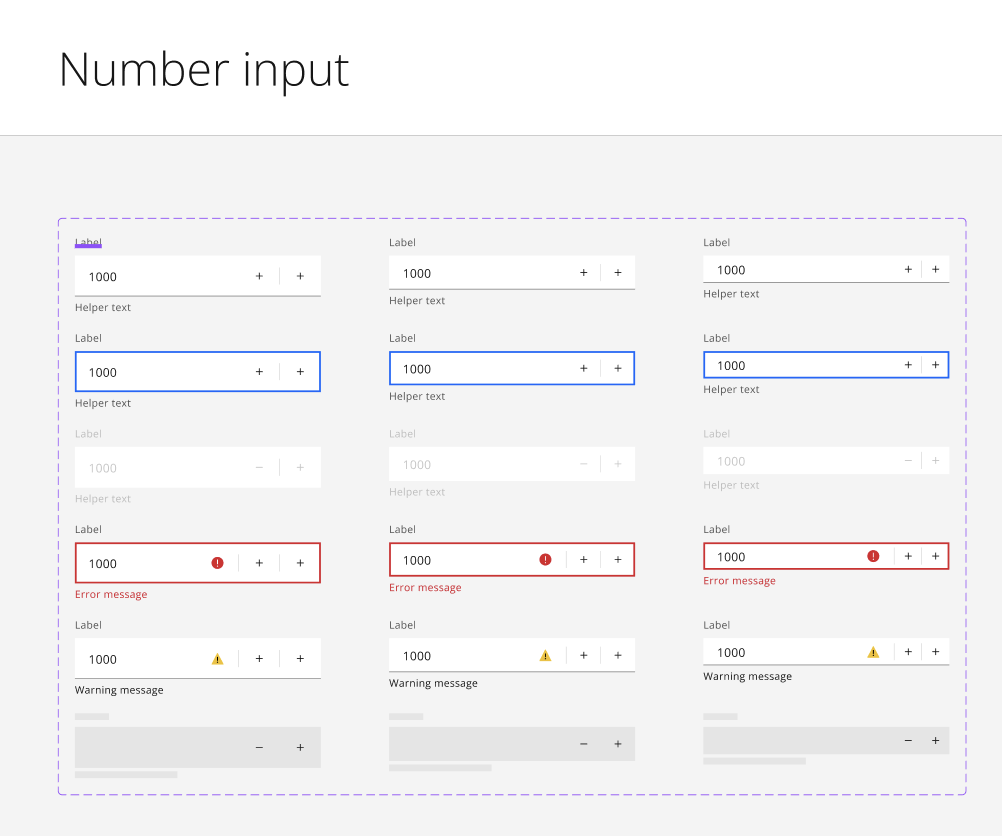1002x836 pixels.
Task: Click the plus icon in the large skeleton input
Action: point(300,747)
